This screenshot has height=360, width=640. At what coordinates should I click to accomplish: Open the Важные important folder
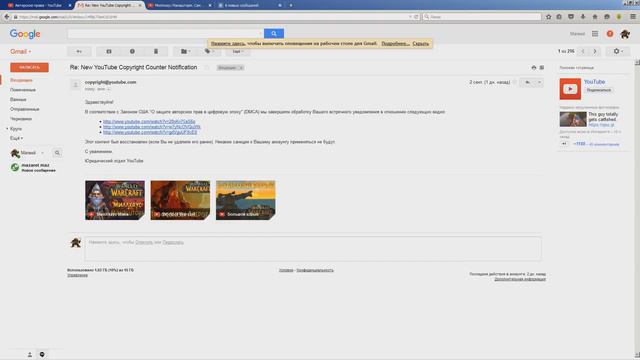click(x=18, y=100)
